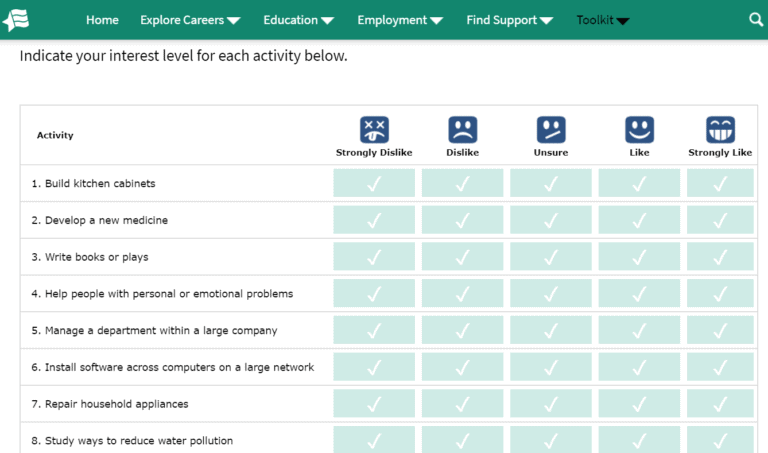Go to the Home page
Screen dimensions: 768x453
tap(102, 20)
